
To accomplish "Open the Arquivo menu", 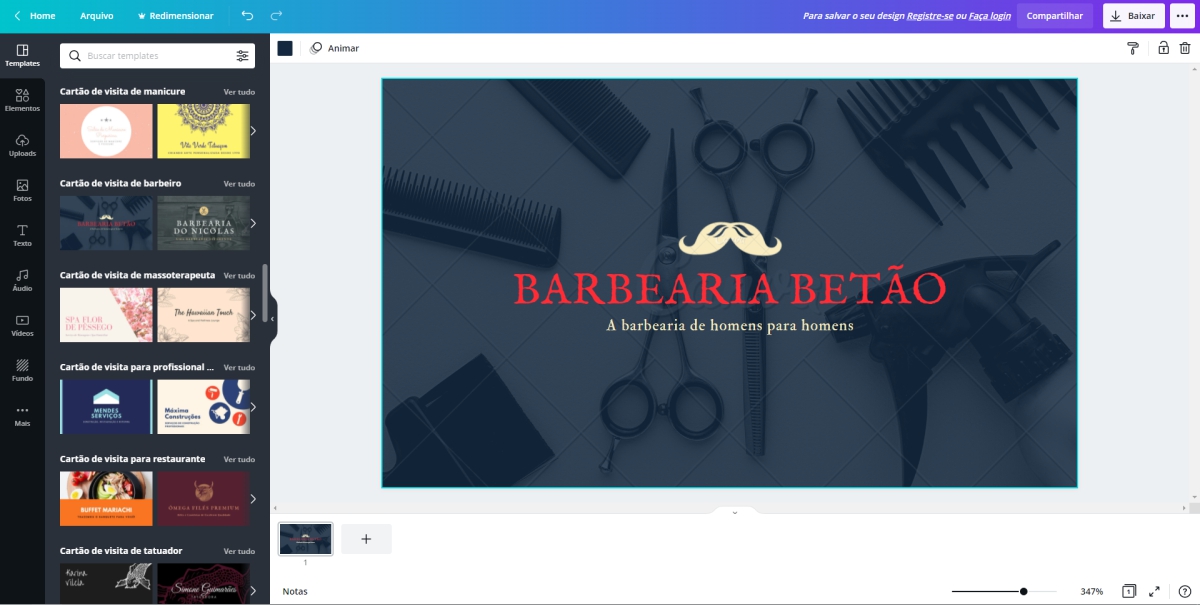I will 97,16.
